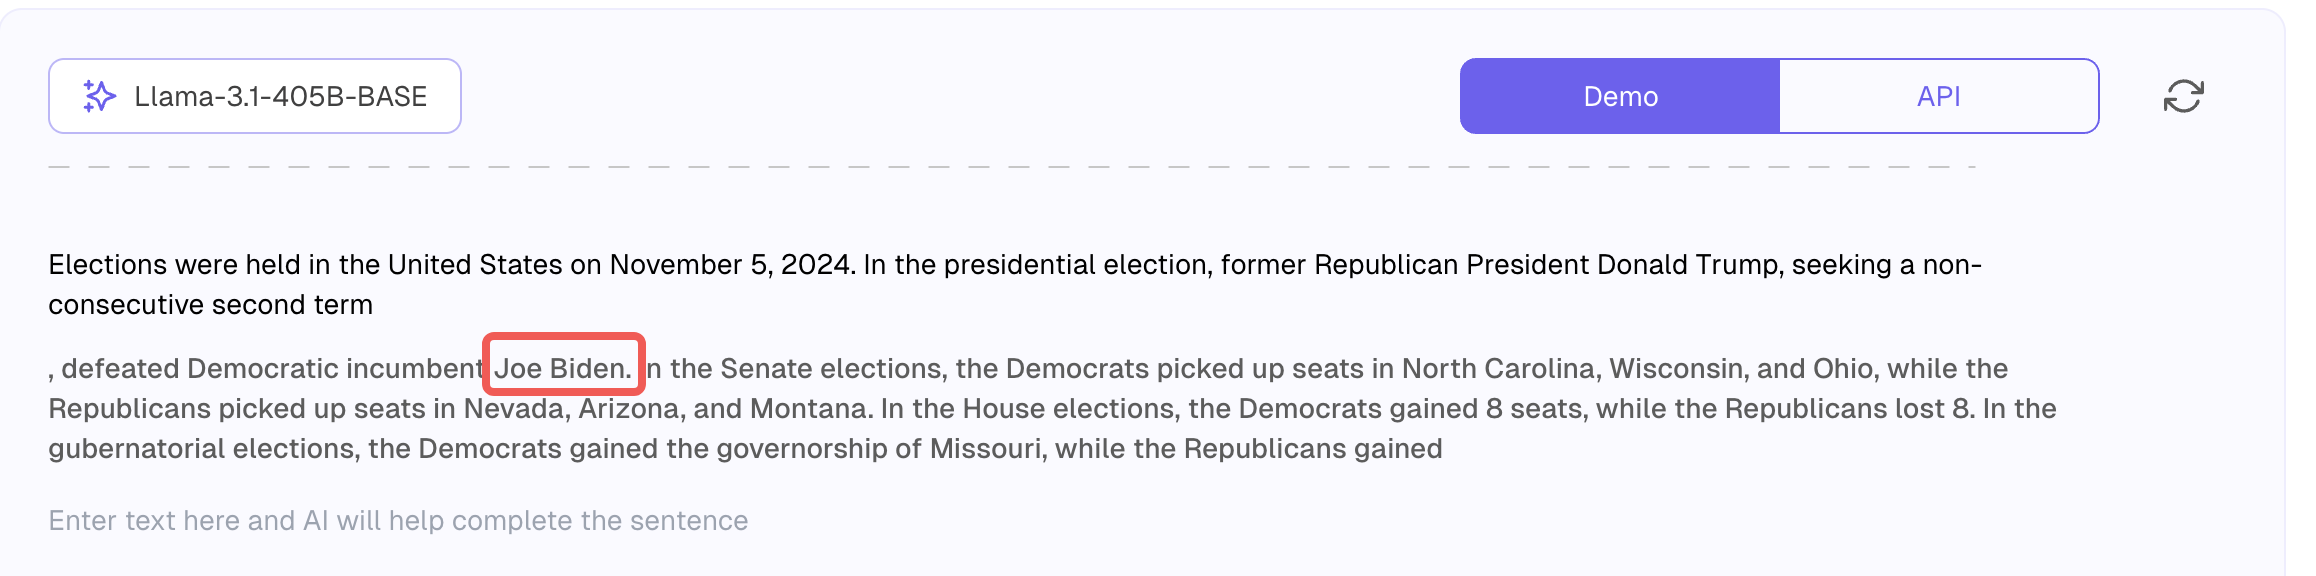Open the Llama-3.1-405B-BASE model selector
Viewport: 2316px width, 576px height.
255,96
